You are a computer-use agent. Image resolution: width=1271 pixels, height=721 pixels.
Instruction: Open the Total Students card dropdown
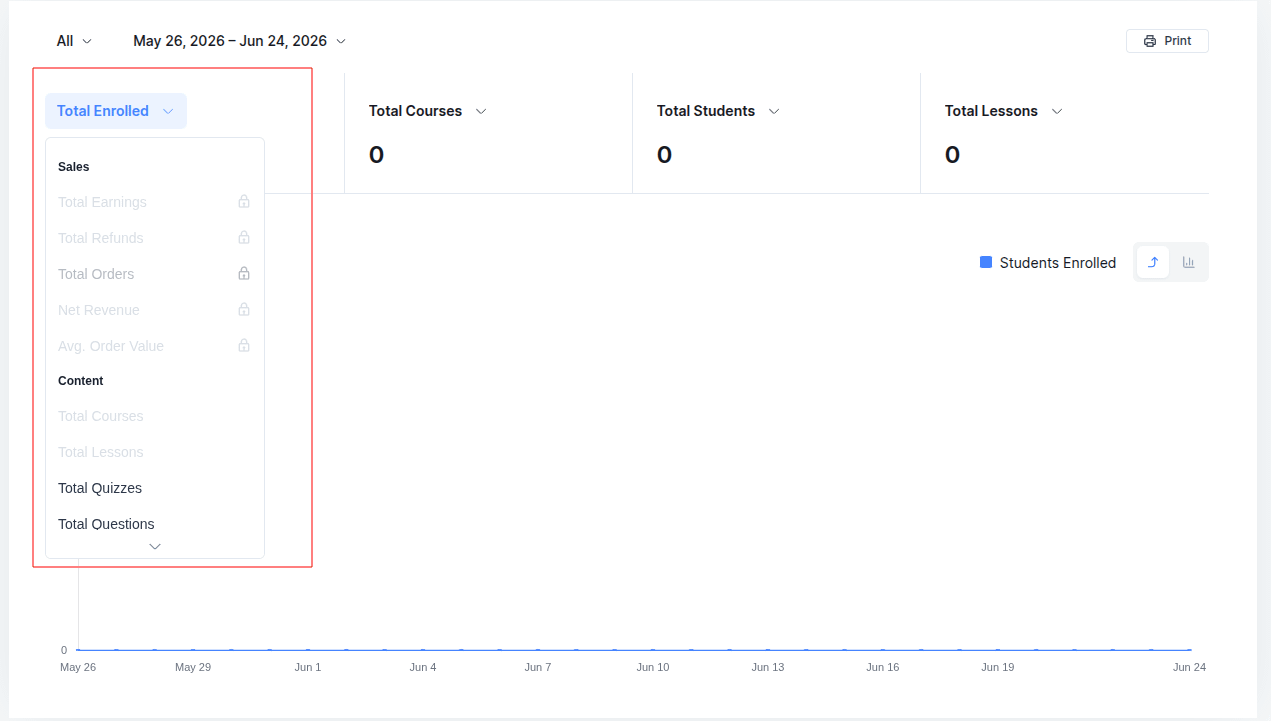(x=718, y=111)
